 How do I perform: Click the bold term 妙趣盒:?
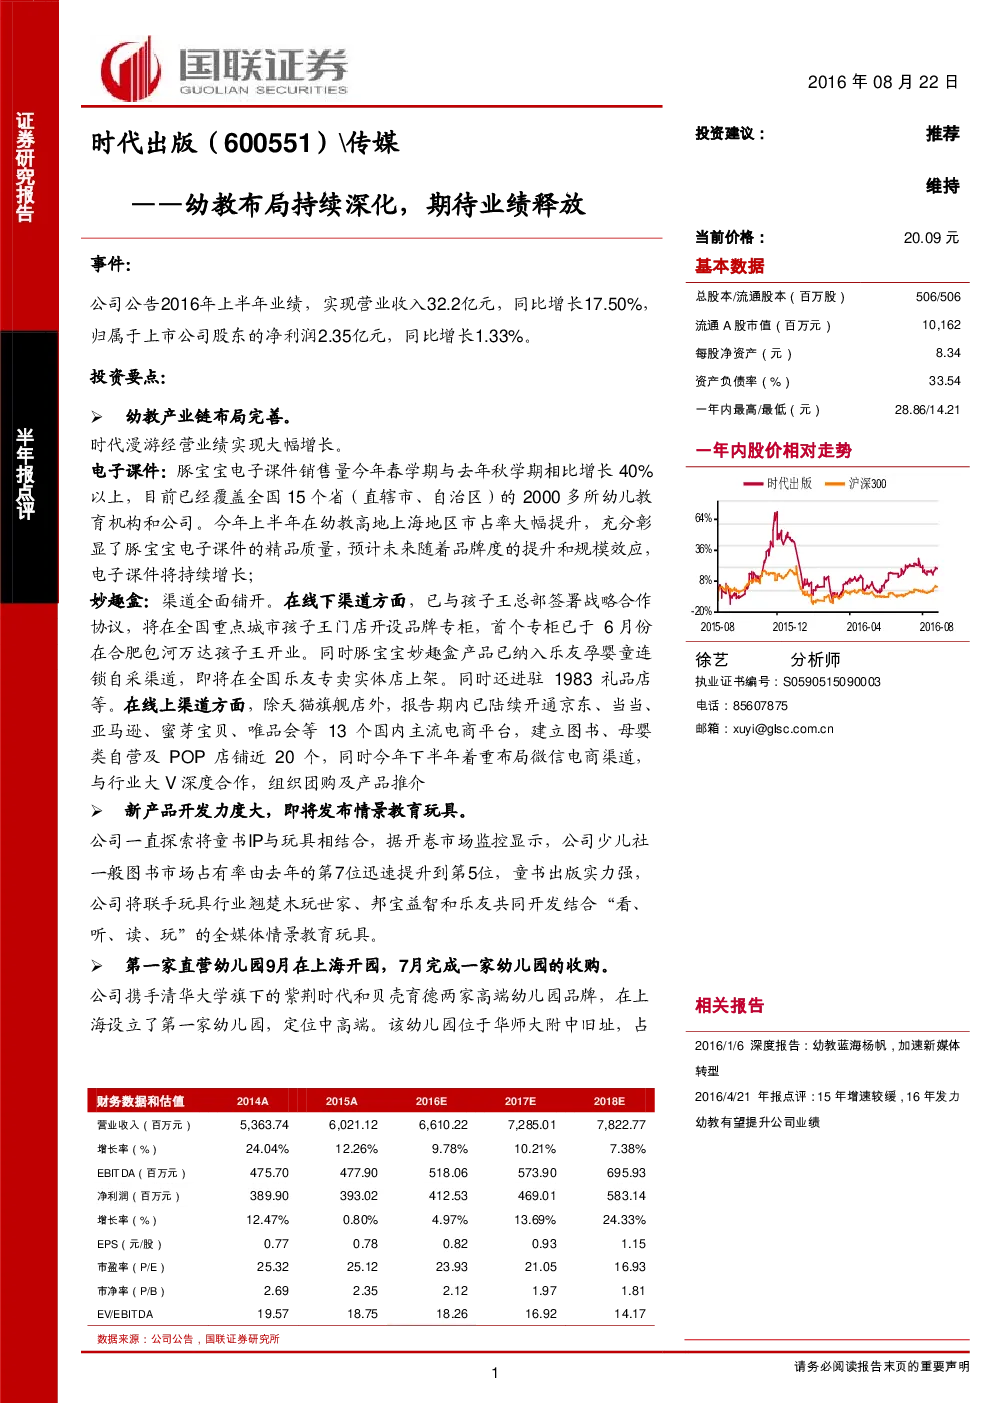point(120,600)
